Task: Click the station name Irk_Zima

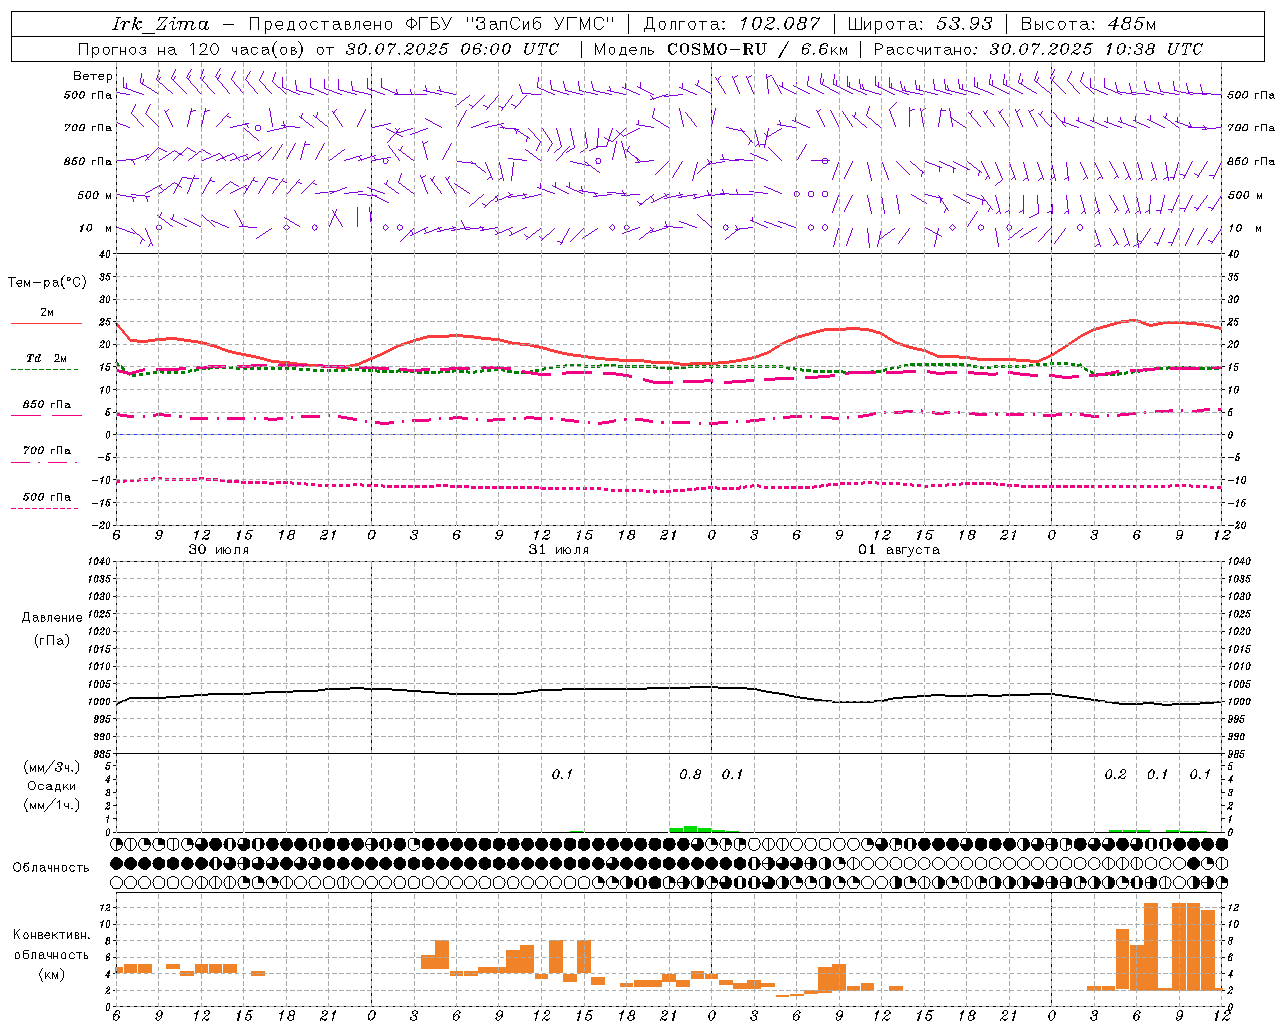Action: [x=161, y=24]
